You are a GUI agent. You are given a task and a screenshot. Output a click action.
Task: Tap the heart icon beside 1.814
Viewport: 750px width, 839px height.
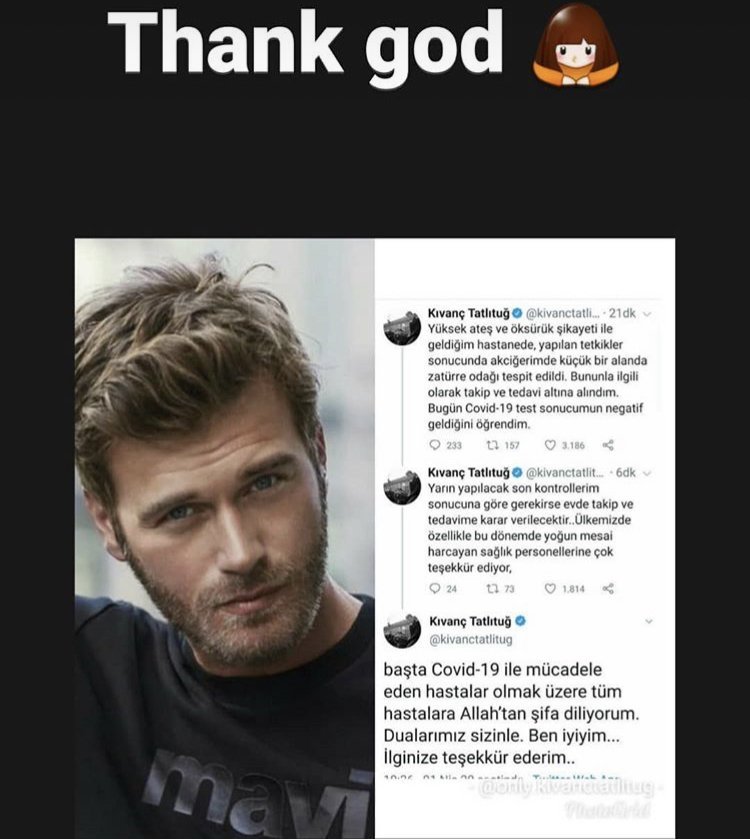tap(550, 588)
